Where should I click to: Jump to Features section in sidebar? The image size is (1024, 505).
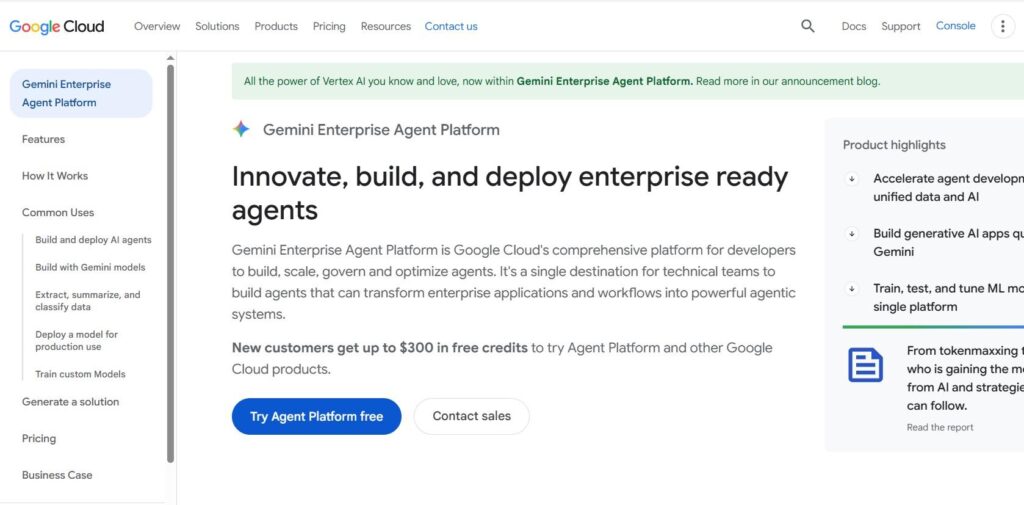(44, 139)
